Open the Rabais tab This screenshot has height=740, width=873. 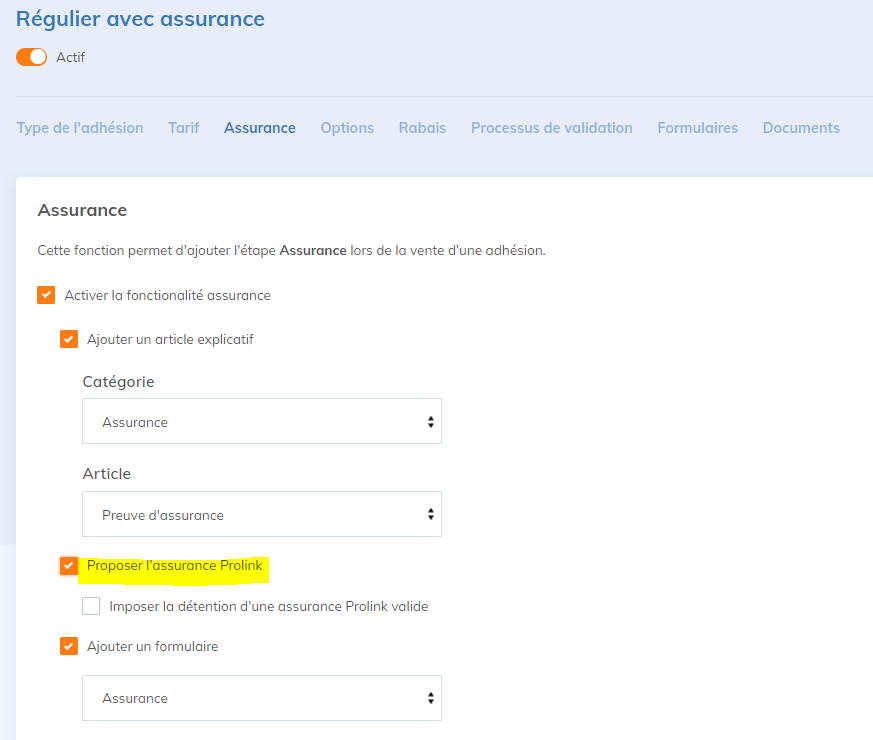(422, 128)
